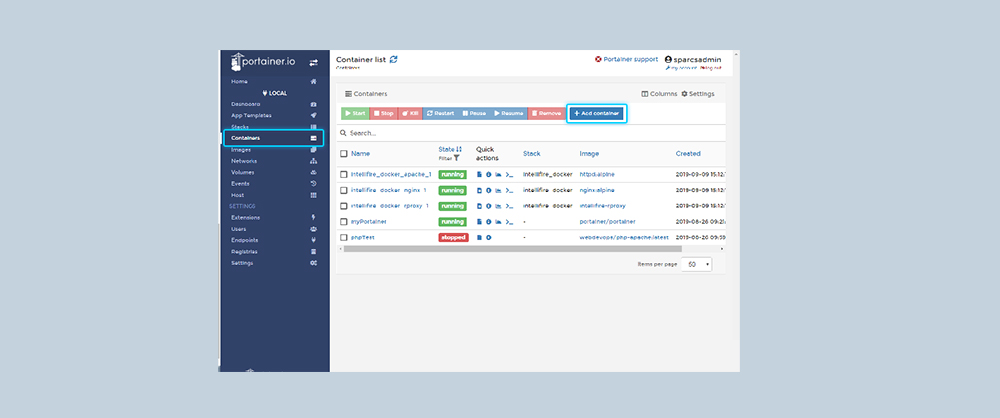Click the Networks sitemap icon
The width and height of the screenshot is (1000, 418).
point(313,161)
